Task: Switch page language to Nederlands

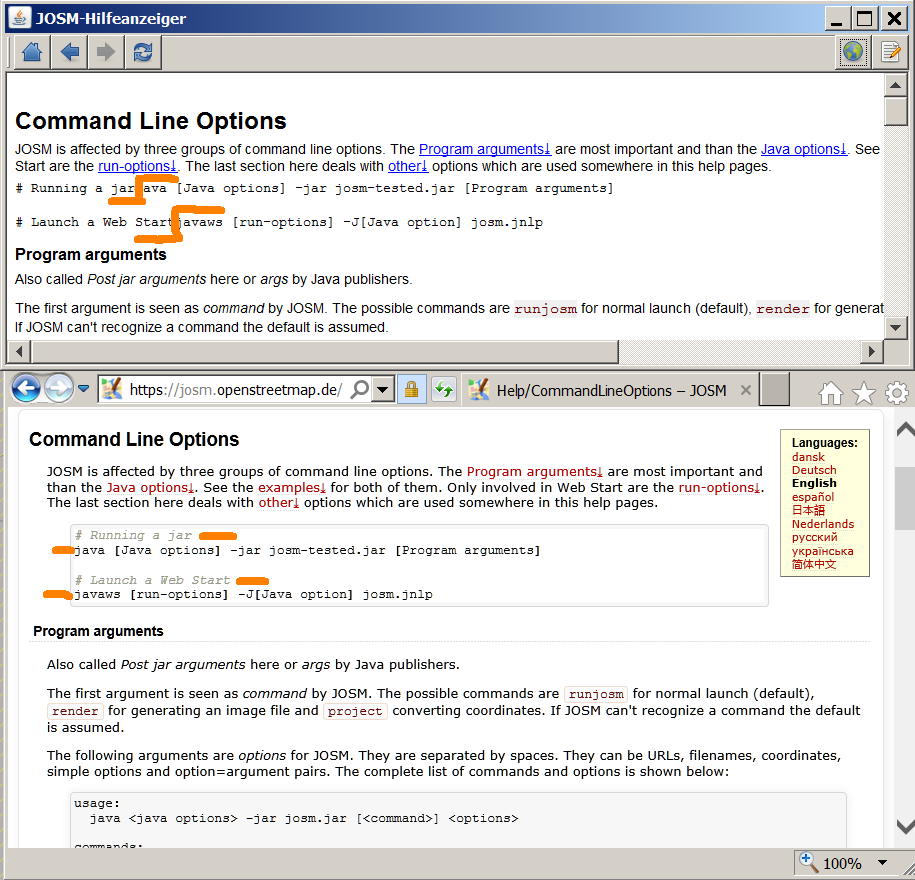Action: pyautogui.click(x=823, y=524)
